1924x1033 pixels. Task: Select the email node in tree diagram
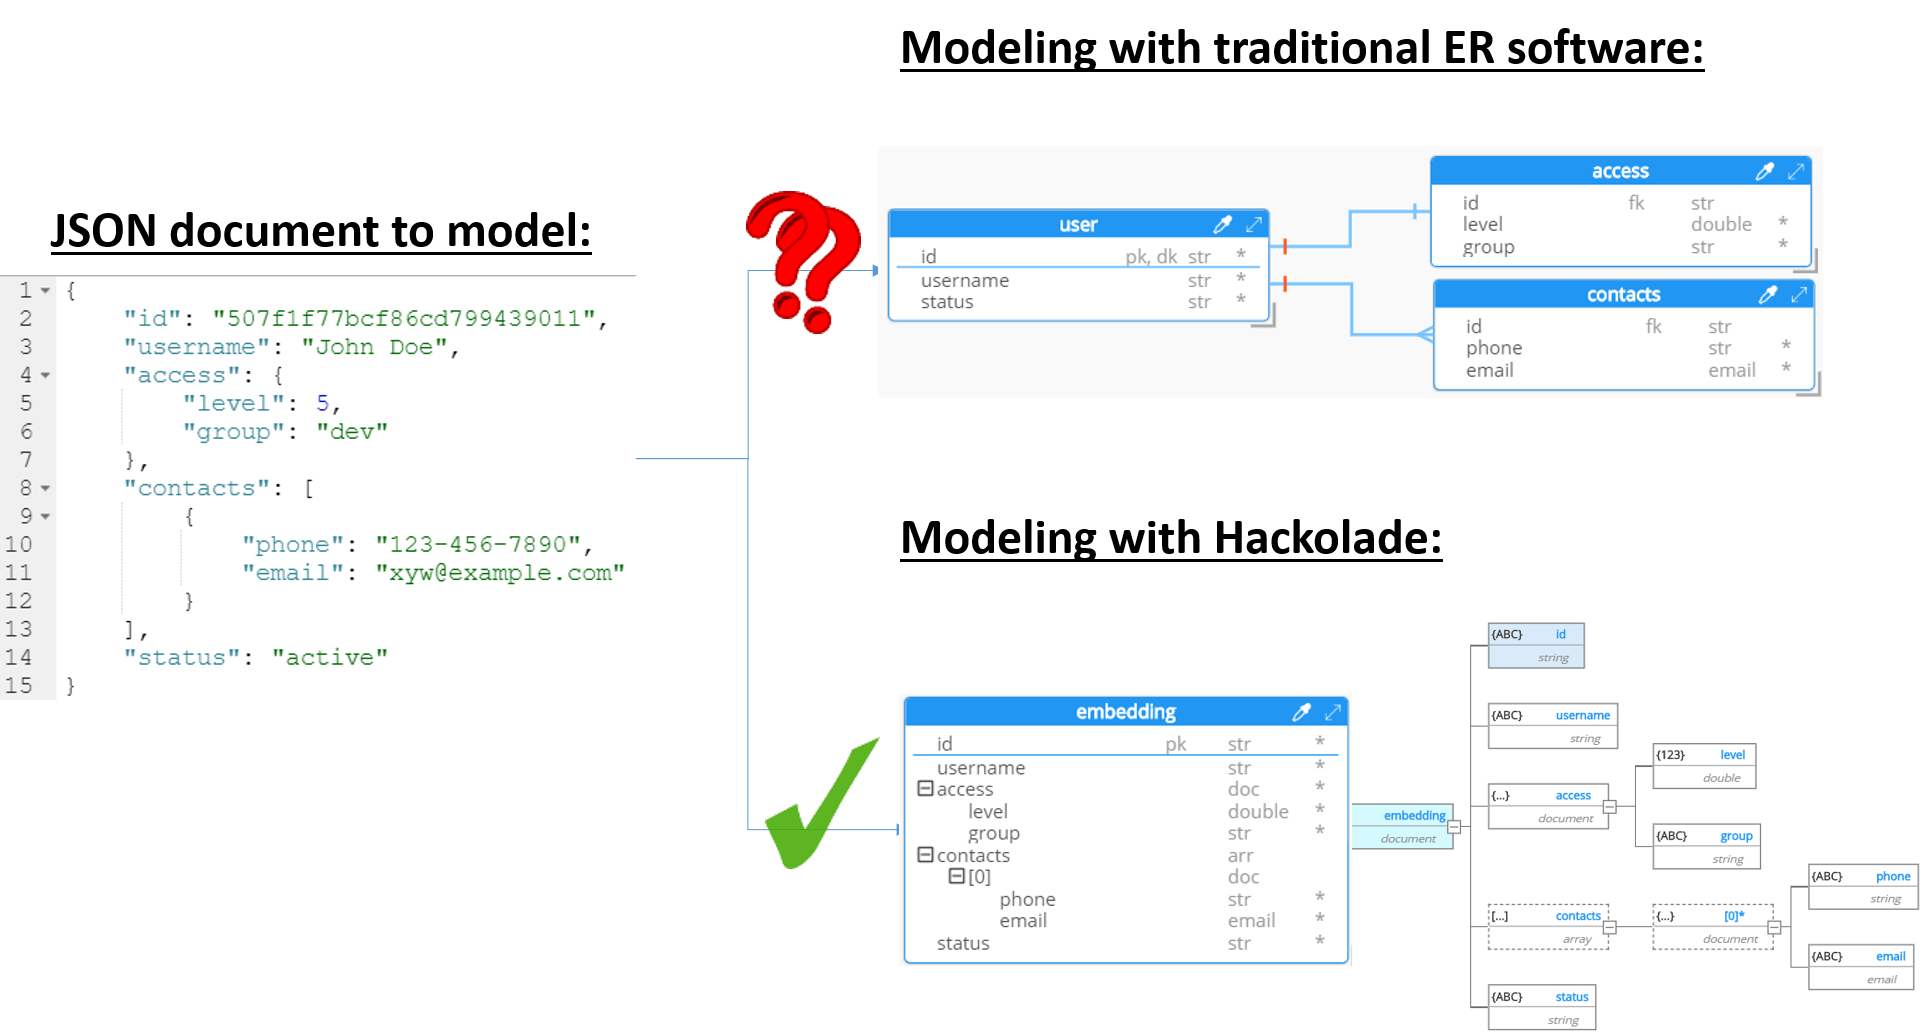(1862, 967)
